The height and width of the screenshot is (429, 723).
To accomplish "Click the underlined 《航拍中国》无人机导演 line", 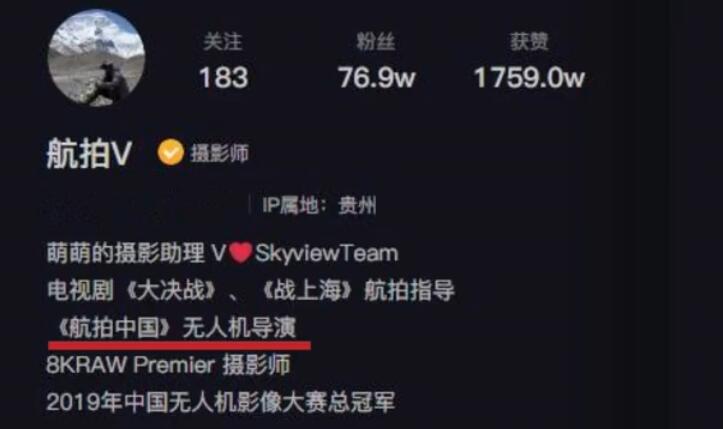I will 175,328.
